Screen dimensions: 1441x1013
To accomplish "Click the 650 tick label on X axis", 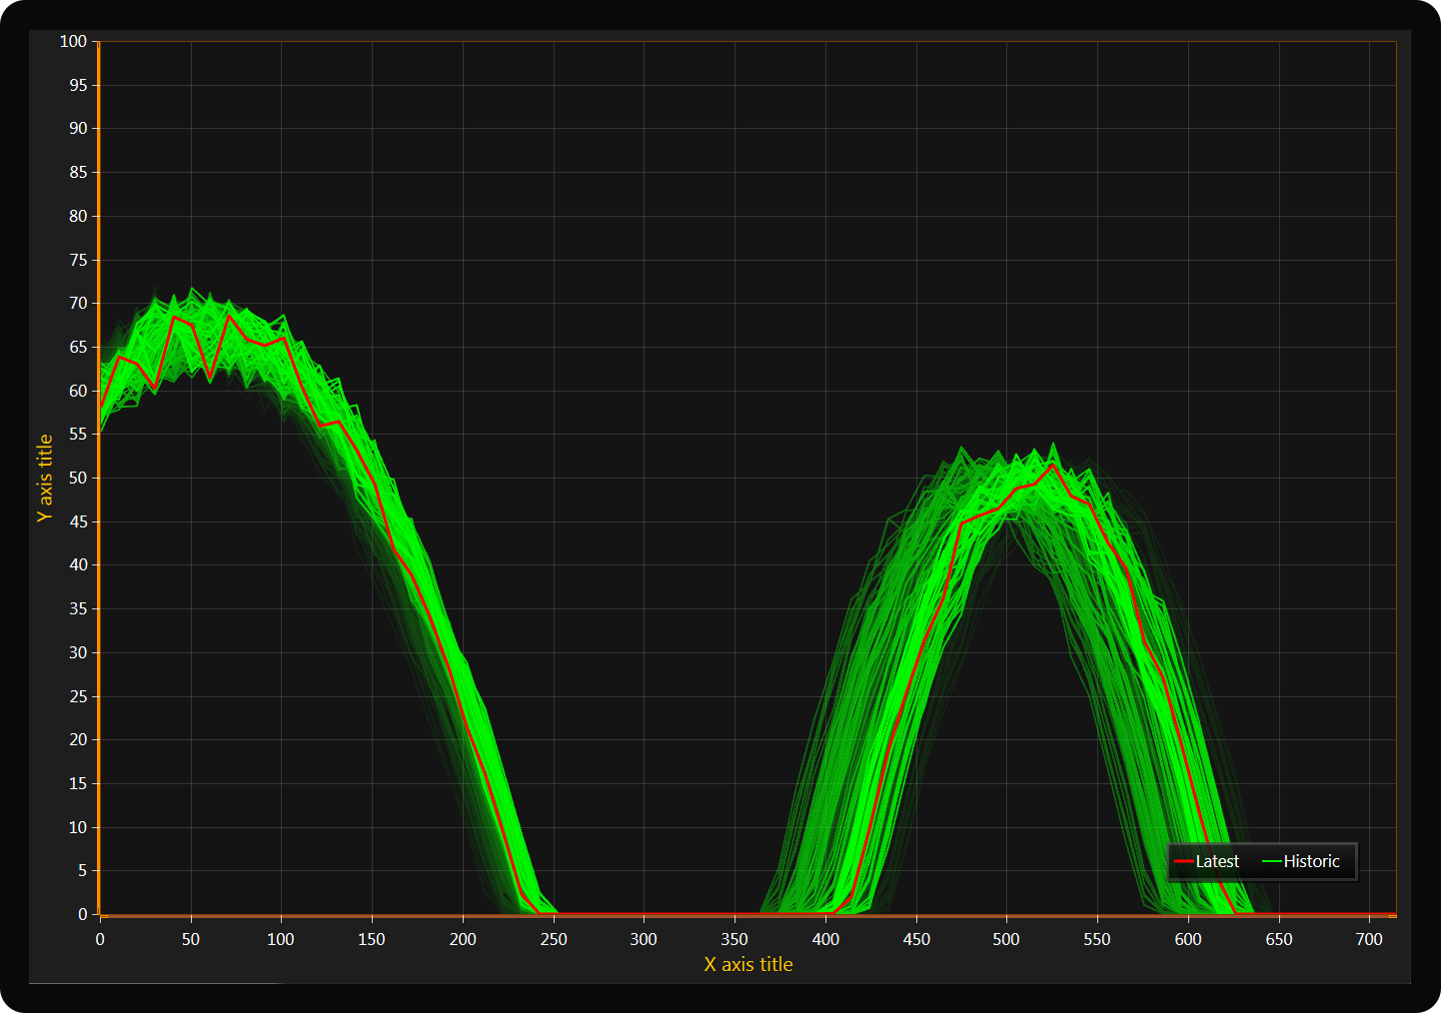I will coord(1279,939).
